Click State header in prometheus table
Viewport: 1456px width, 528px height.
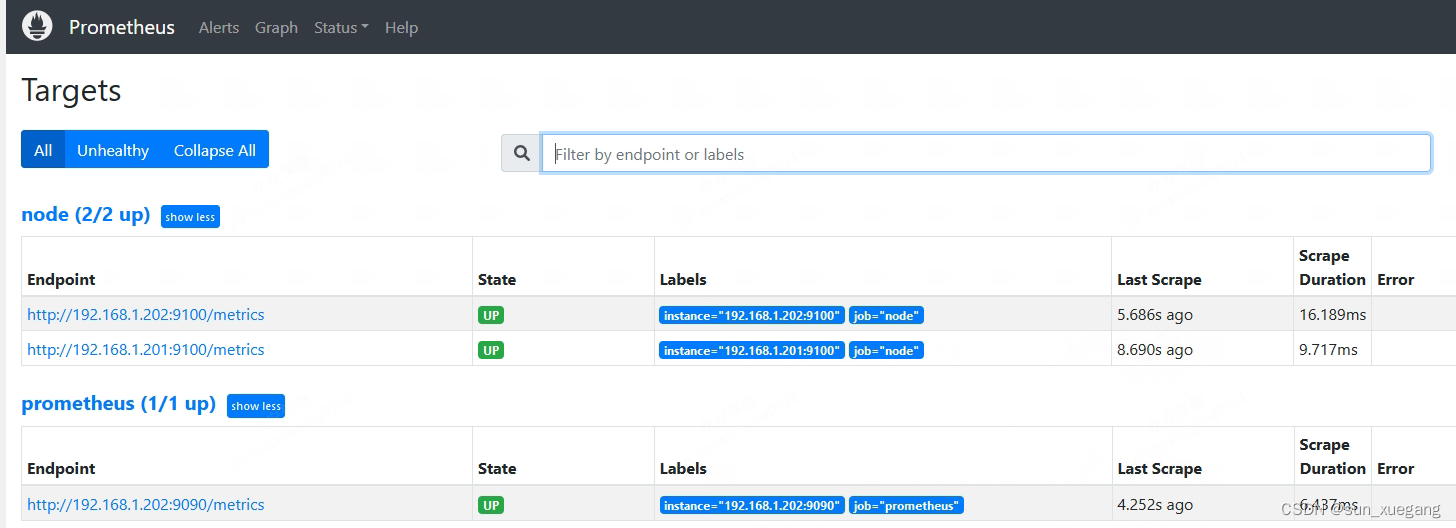coord(497,469)
